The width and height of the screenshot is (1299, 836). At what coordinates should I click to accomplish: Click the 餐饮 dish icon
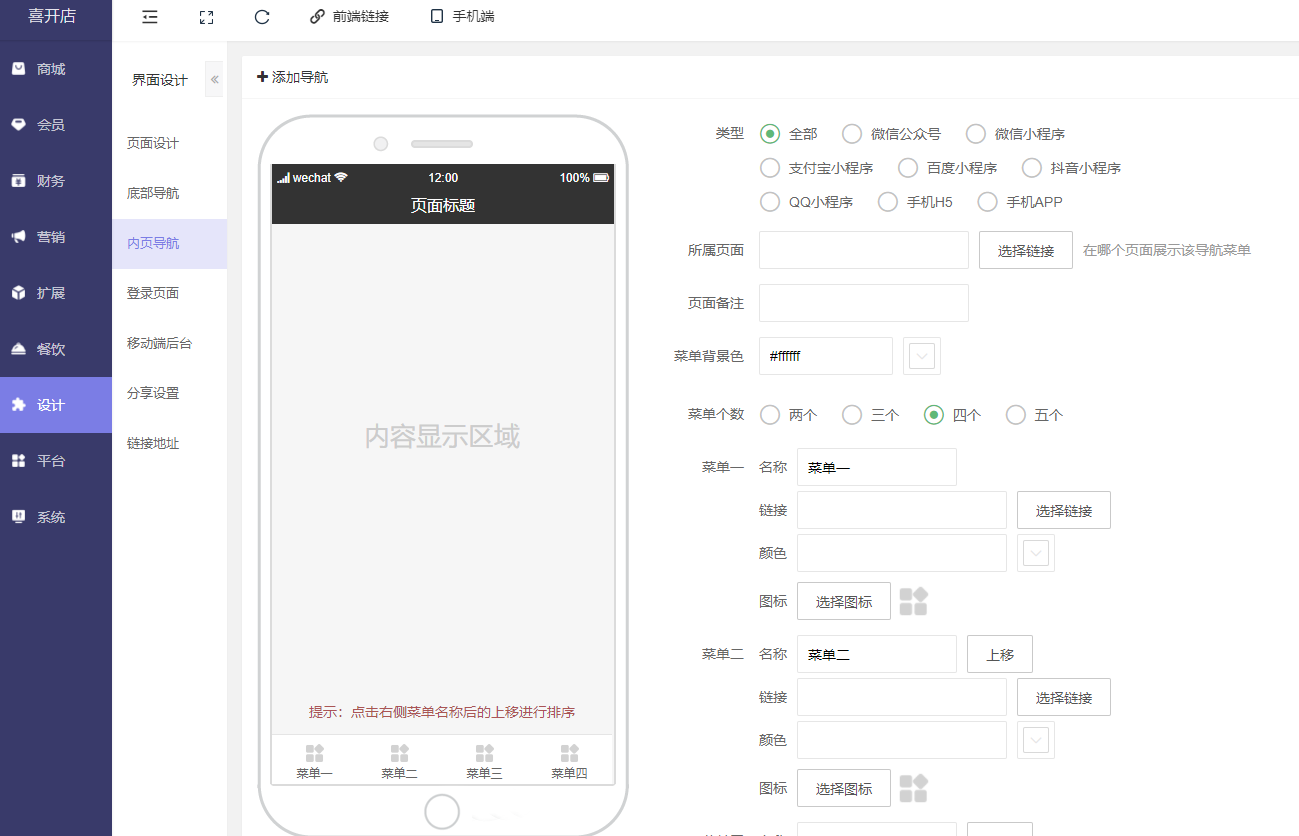click(x=18, y=349)
